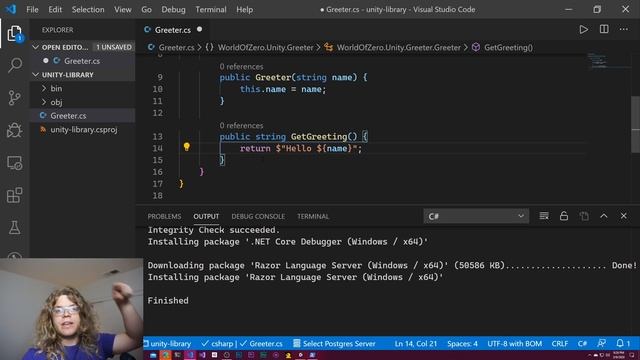This screenshot has width=640, height=360.
Task: Change indentation via Spaces: 4
Action: (462, 344)
